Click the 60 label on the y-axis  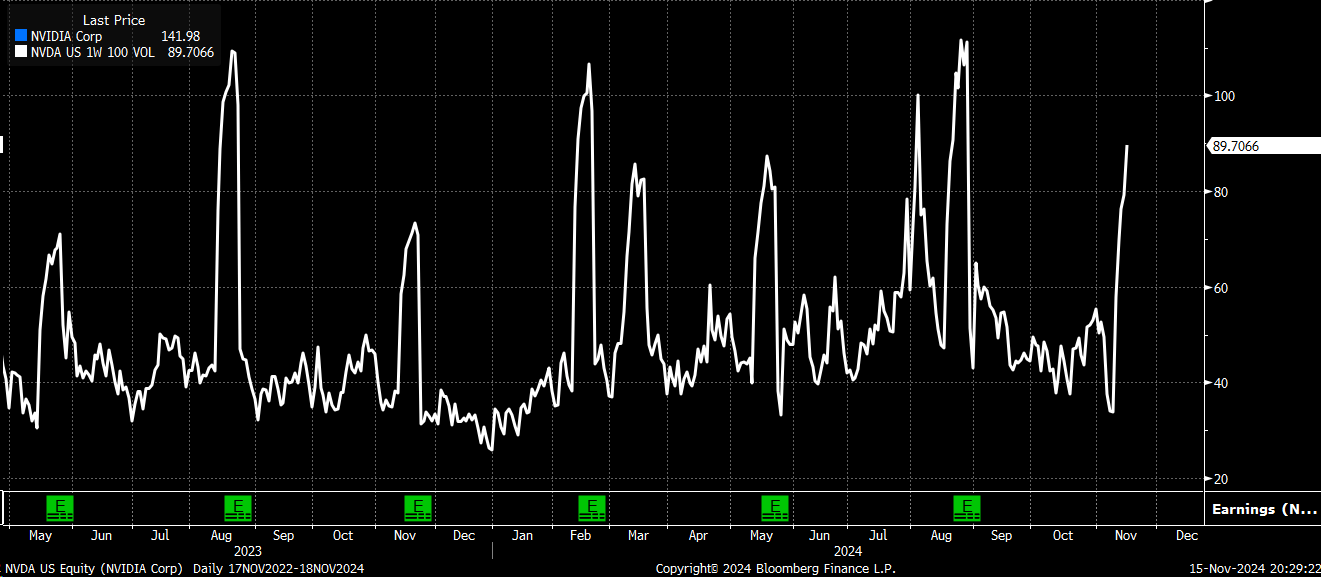coord(1221,288)
